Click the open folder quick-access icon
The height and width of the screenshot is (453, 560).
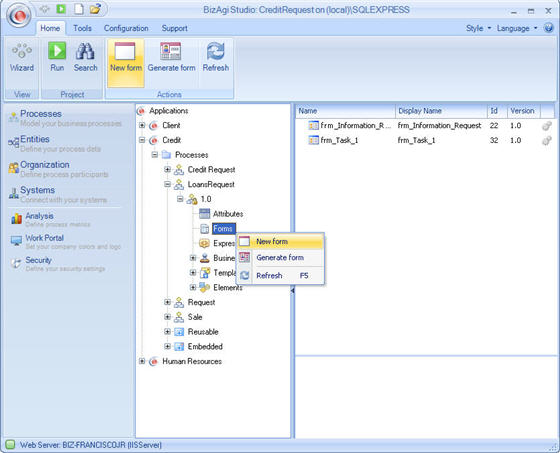tap(95, 9)
